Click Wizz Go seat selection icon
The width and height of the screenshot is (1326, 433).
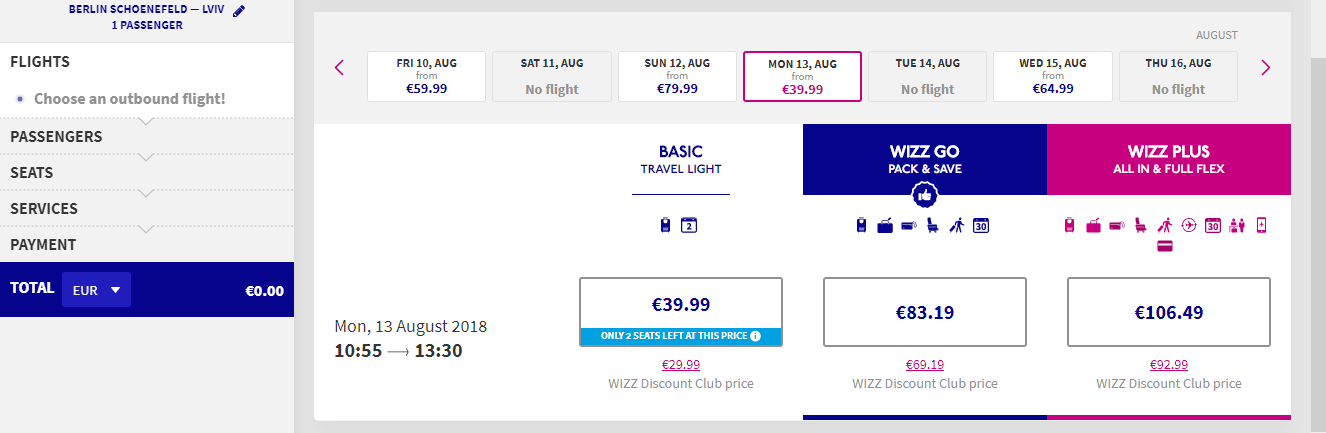point(933,226)
